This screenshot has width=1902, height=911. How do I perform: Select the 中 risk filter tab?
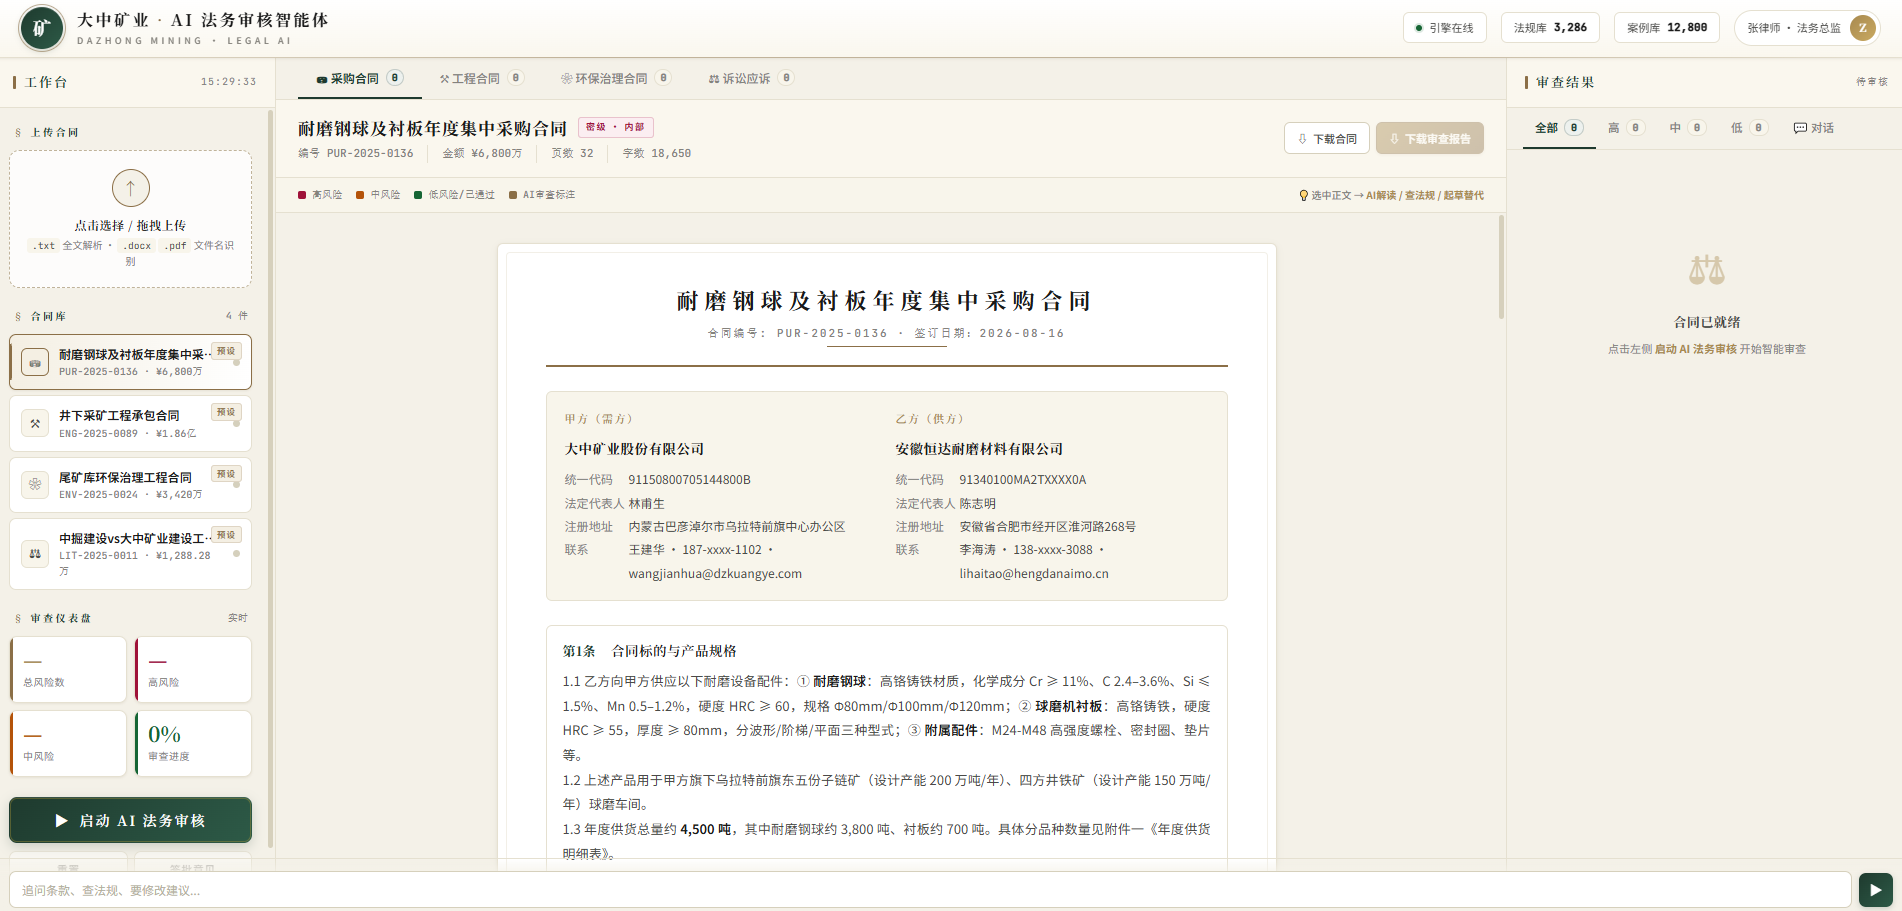[x=1688, y=128]
